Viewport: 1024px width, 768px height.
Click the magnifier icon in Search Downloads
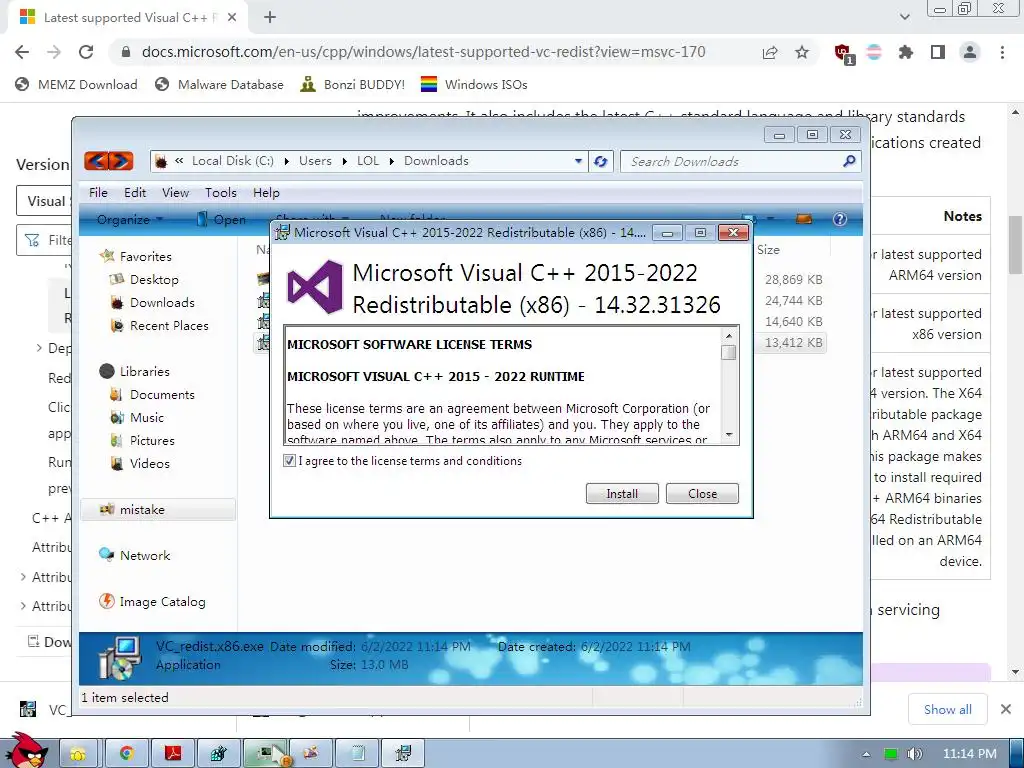(848, 161)
